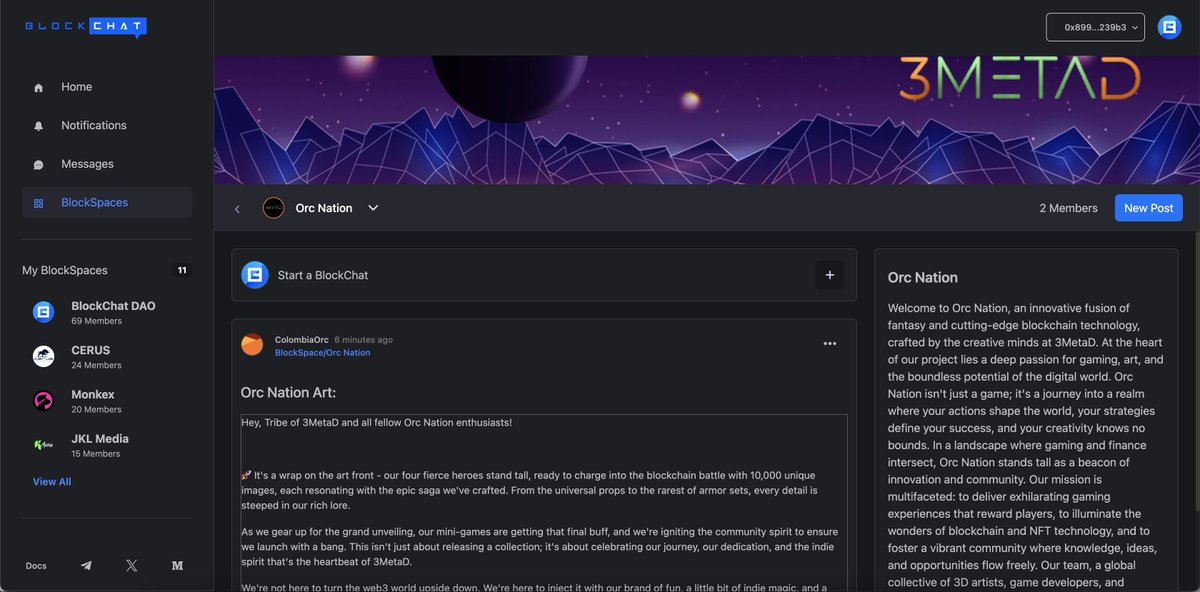
Task: Click the 'Orc Nation Art:' post title
Action: [x=289, y=393]
